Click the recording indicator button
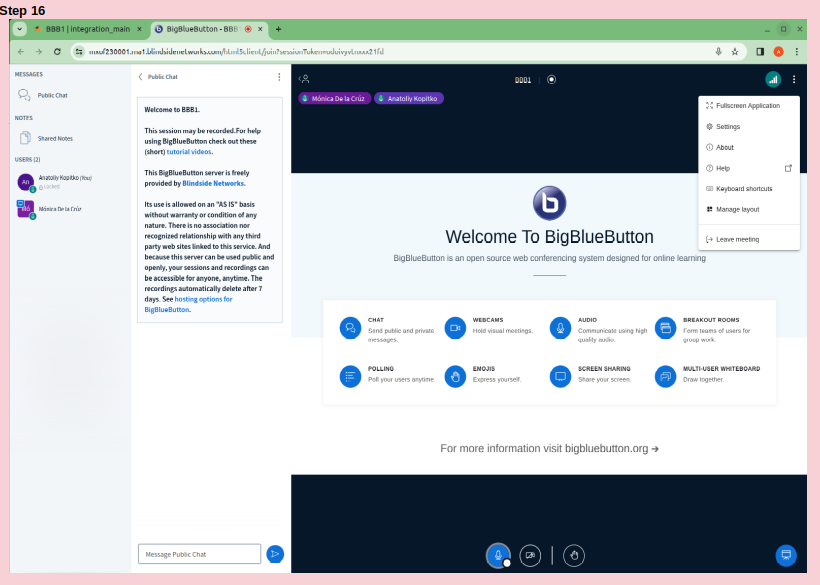The image size is (820, 585). click(x=551, y=79)
